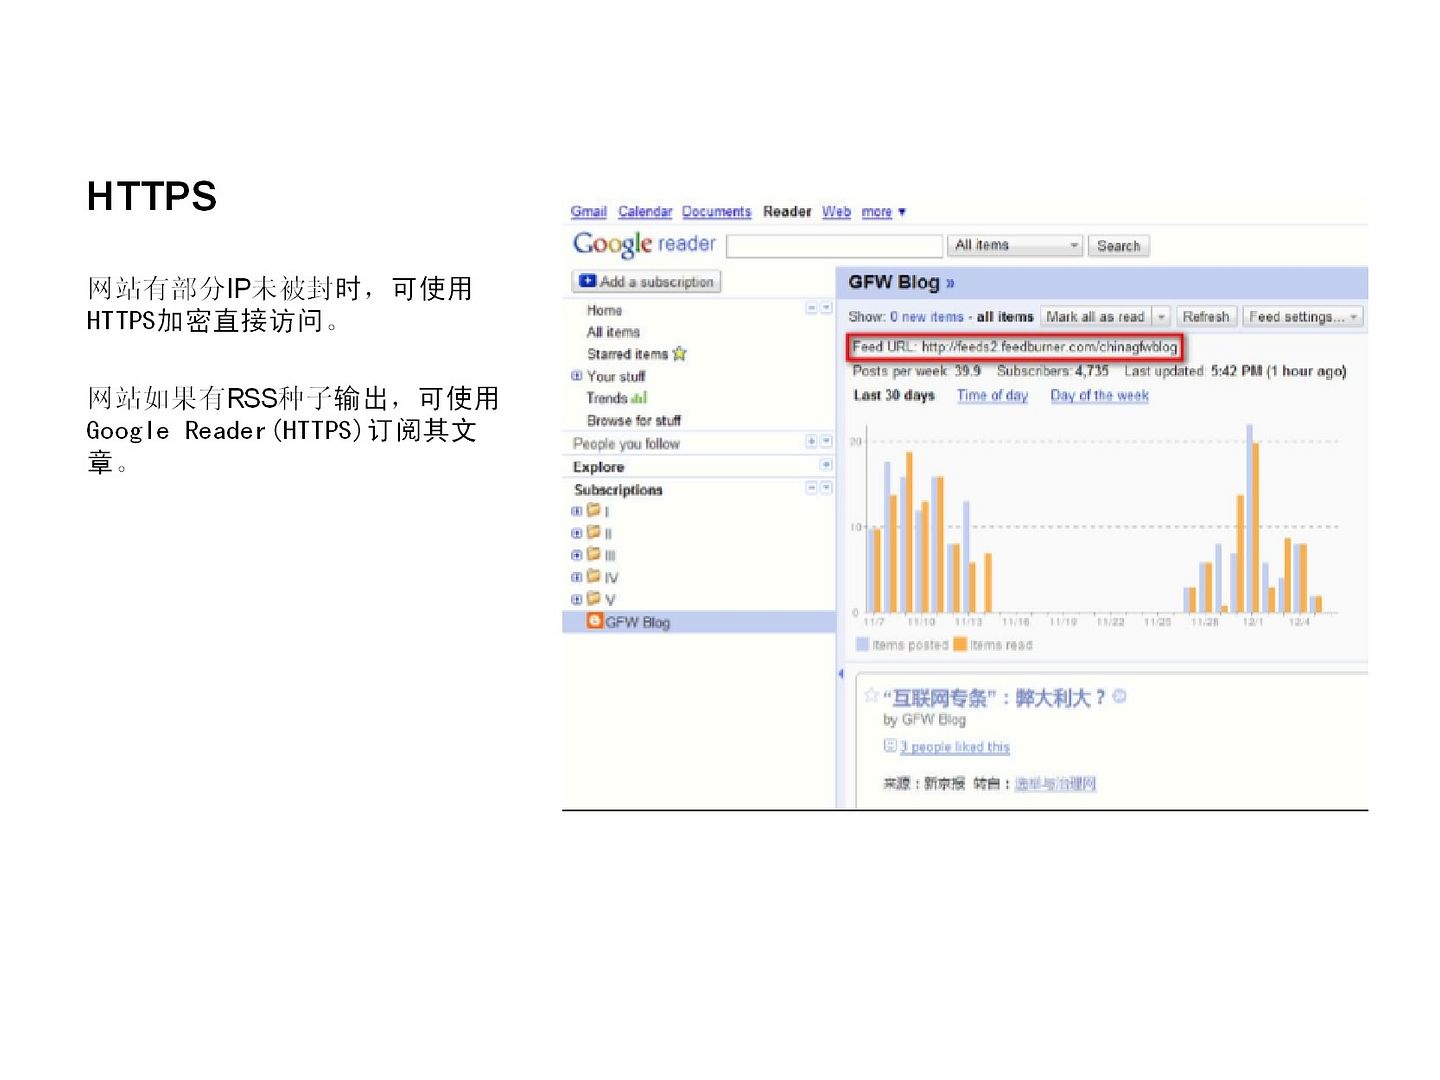
Task: Select 'People you follow' header
Action: [626, 444]
